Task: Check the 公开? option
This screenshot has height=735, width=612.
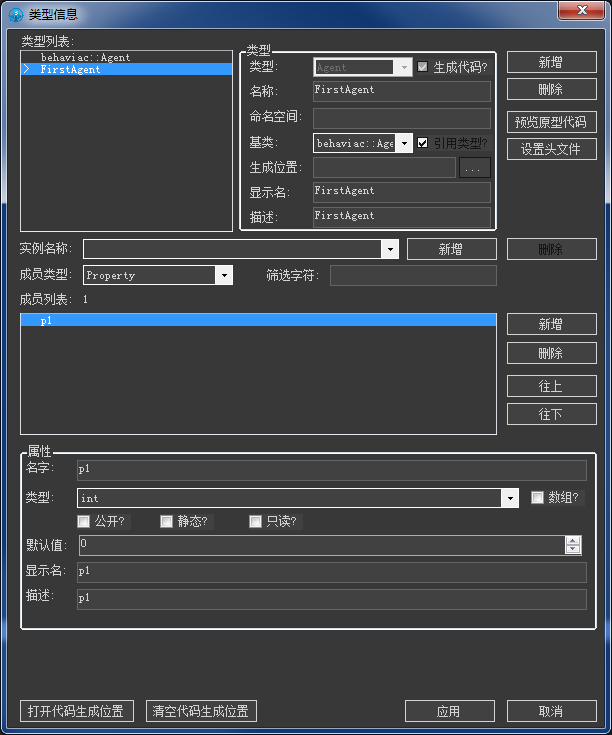Action: [x=84, y=521]
